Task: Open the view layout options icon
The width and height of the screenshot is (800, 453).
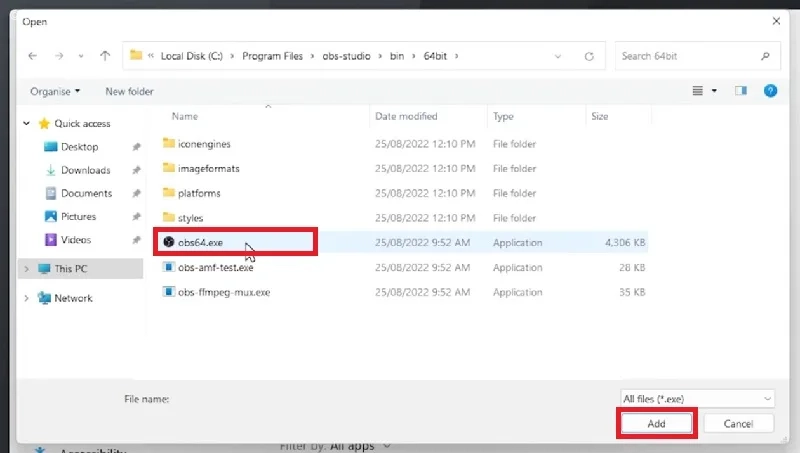Action: (x=699, y=91)
